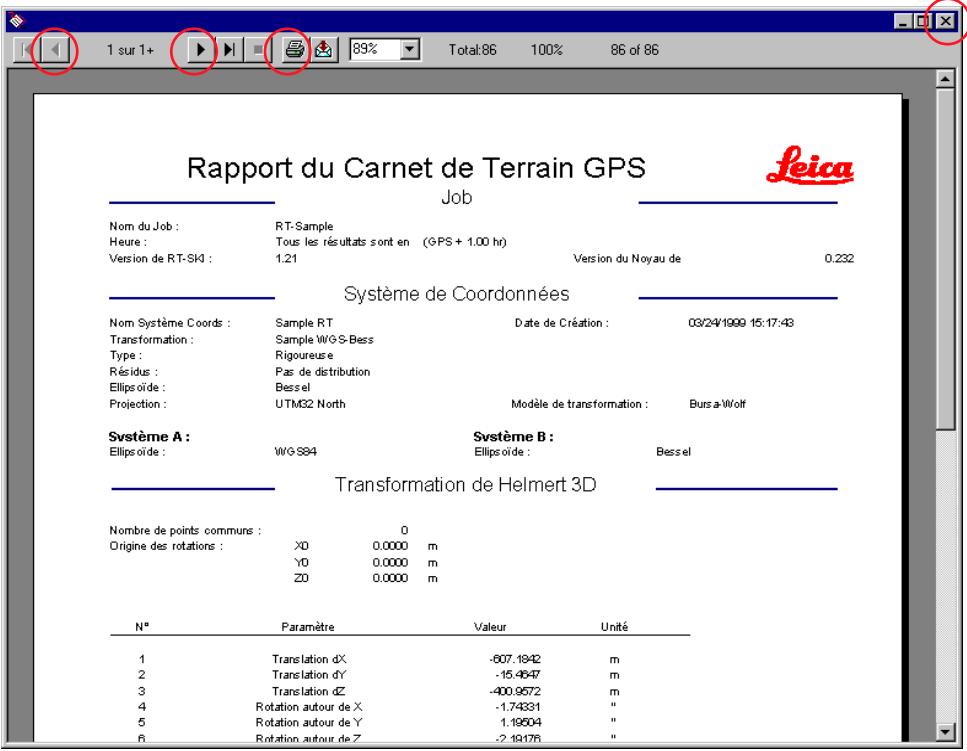This screenshot has width=967, height=751.
Task: Click the 'Système de Coordonnées' heading
Action: pyautogui.click(x=456, y=294)
